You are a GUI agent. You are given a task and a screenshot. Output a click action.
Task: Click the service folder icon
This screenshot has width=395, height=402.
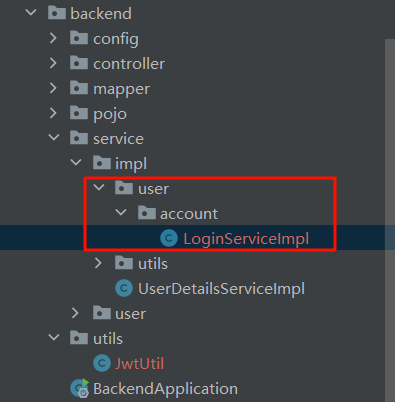79,138
